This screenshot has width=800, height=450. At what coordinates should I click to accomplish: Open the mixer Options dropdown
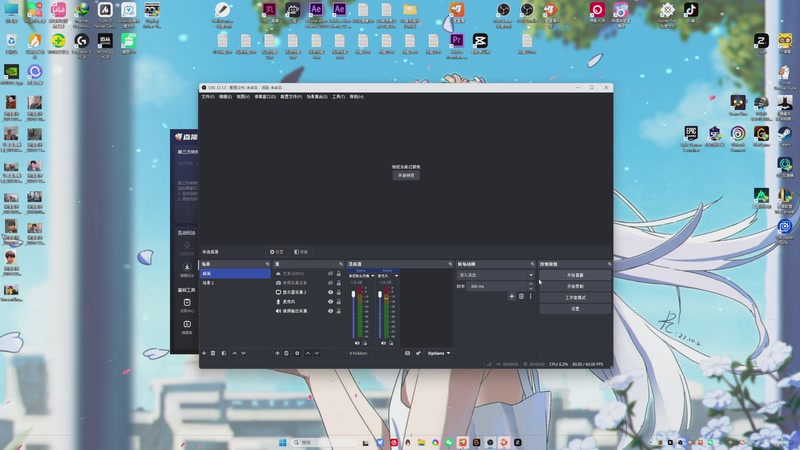439,353
